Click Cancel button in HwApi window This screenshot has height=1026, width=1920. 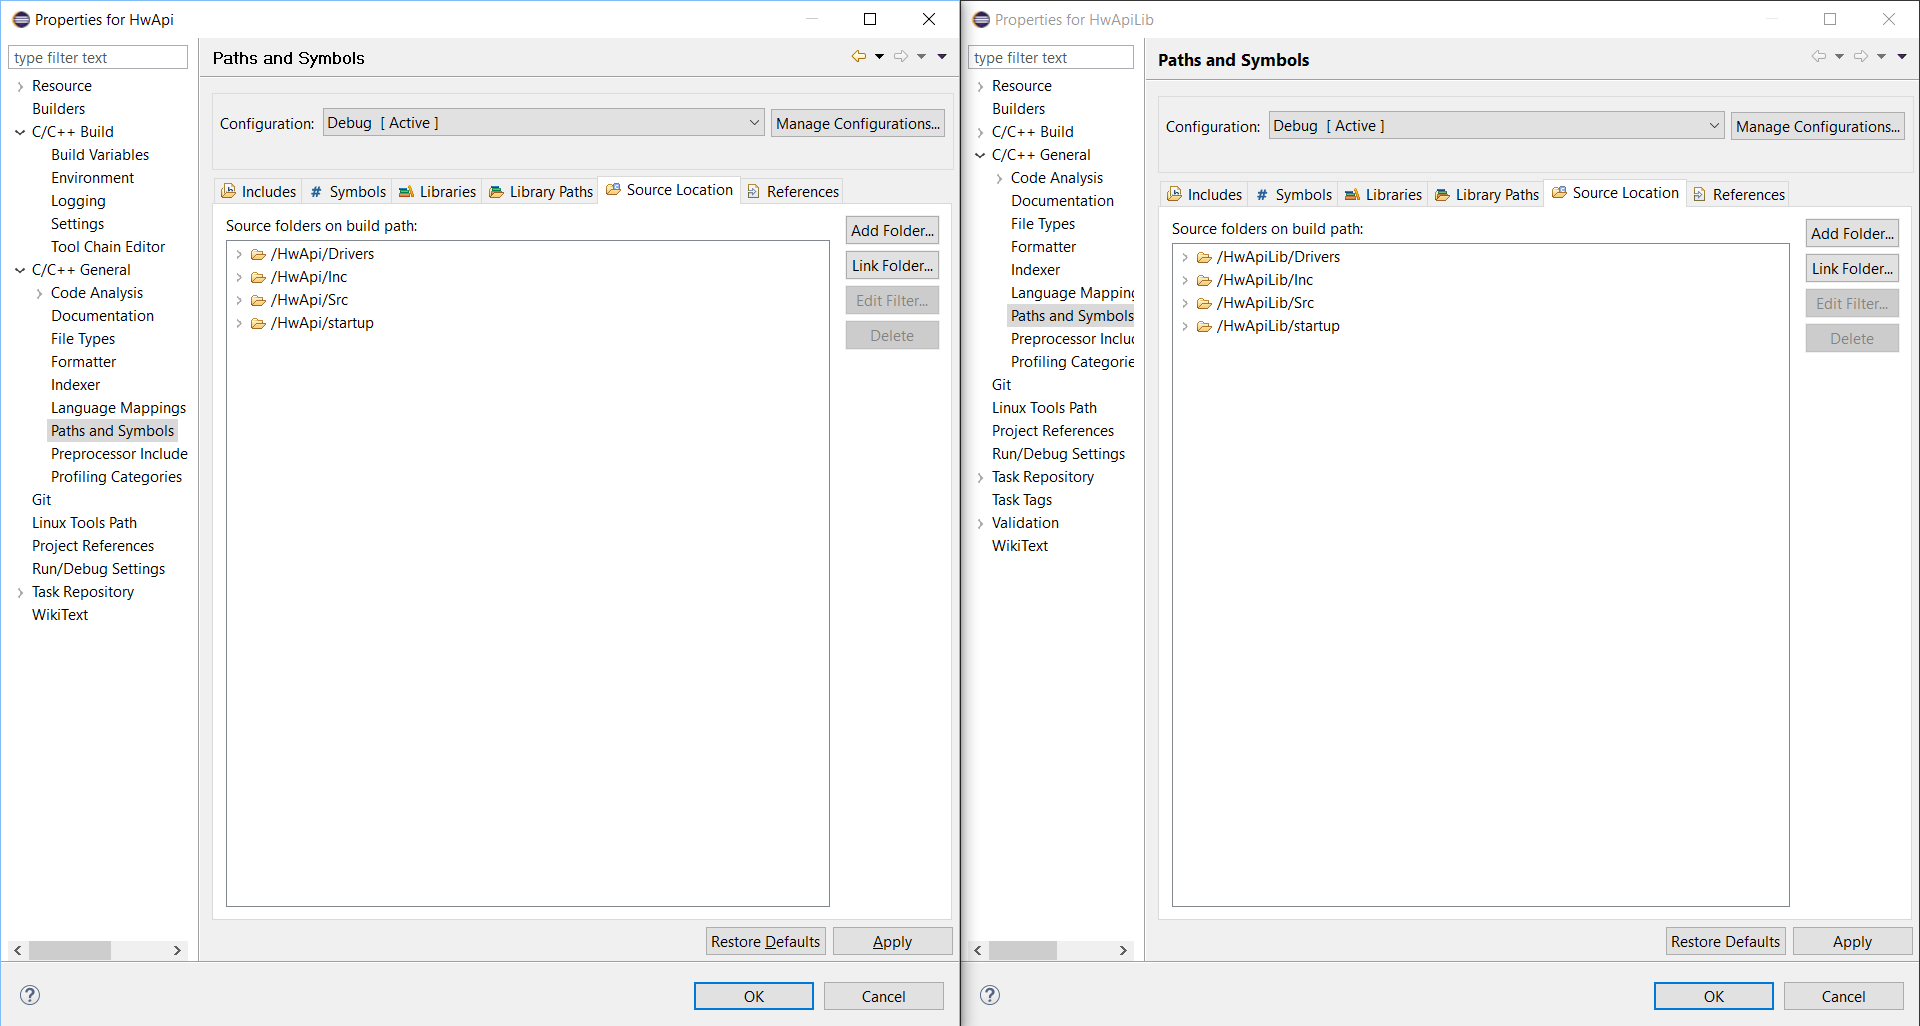884,996
